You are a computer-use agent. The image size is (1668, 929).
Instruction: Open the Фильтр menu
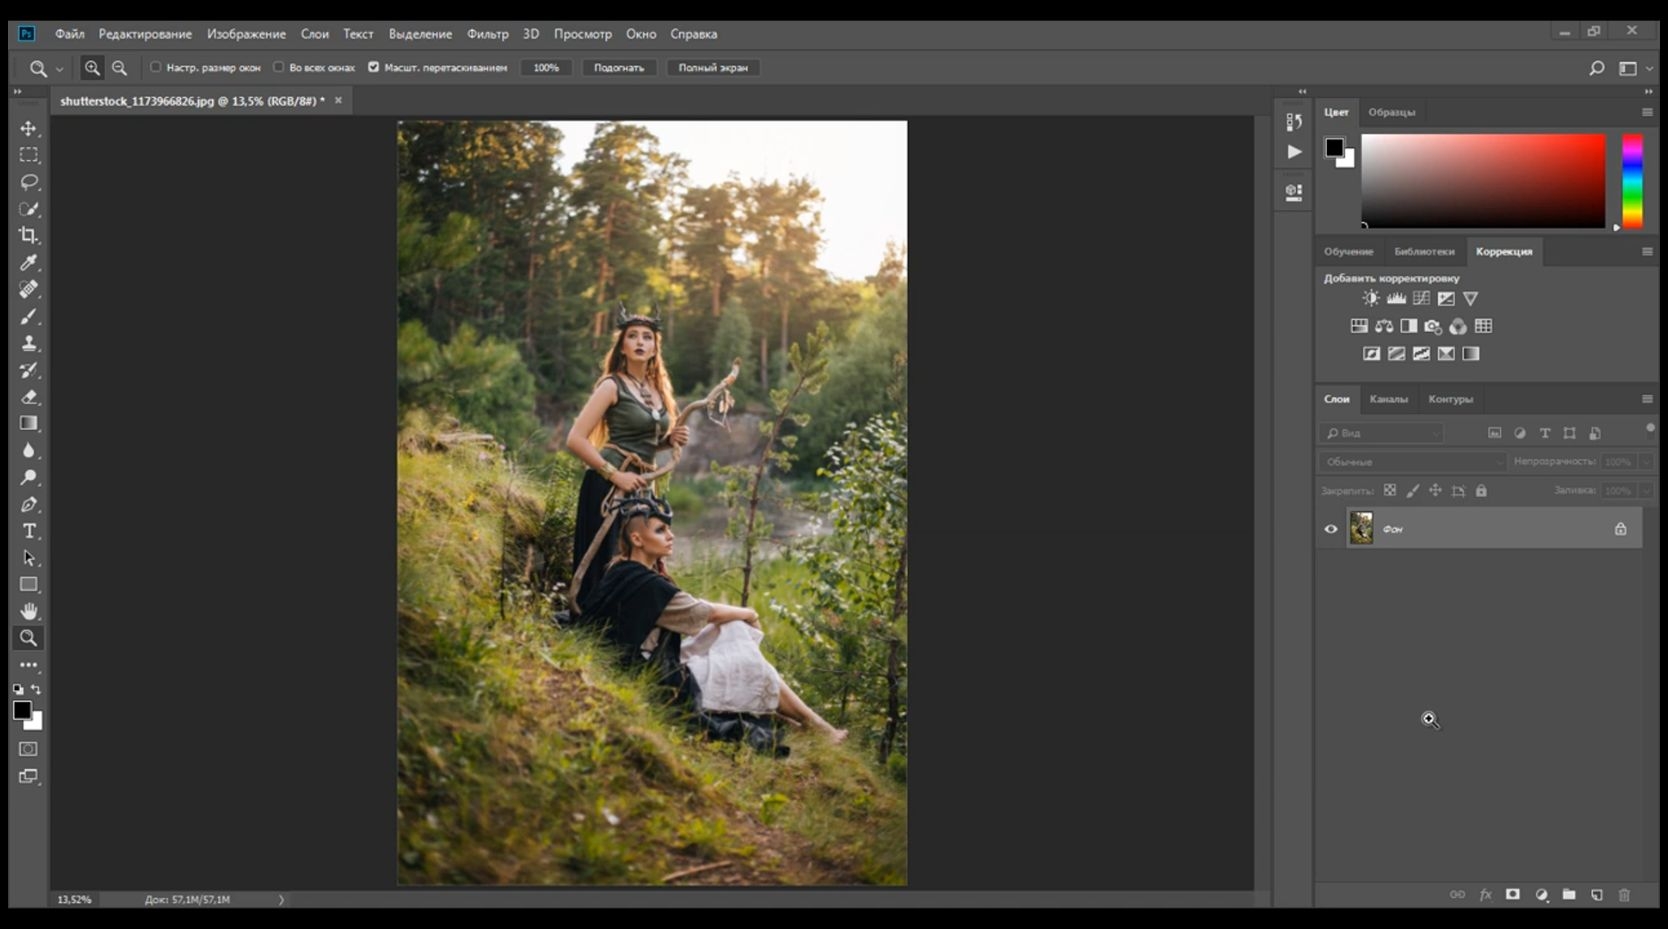click(x=488, y=34)
